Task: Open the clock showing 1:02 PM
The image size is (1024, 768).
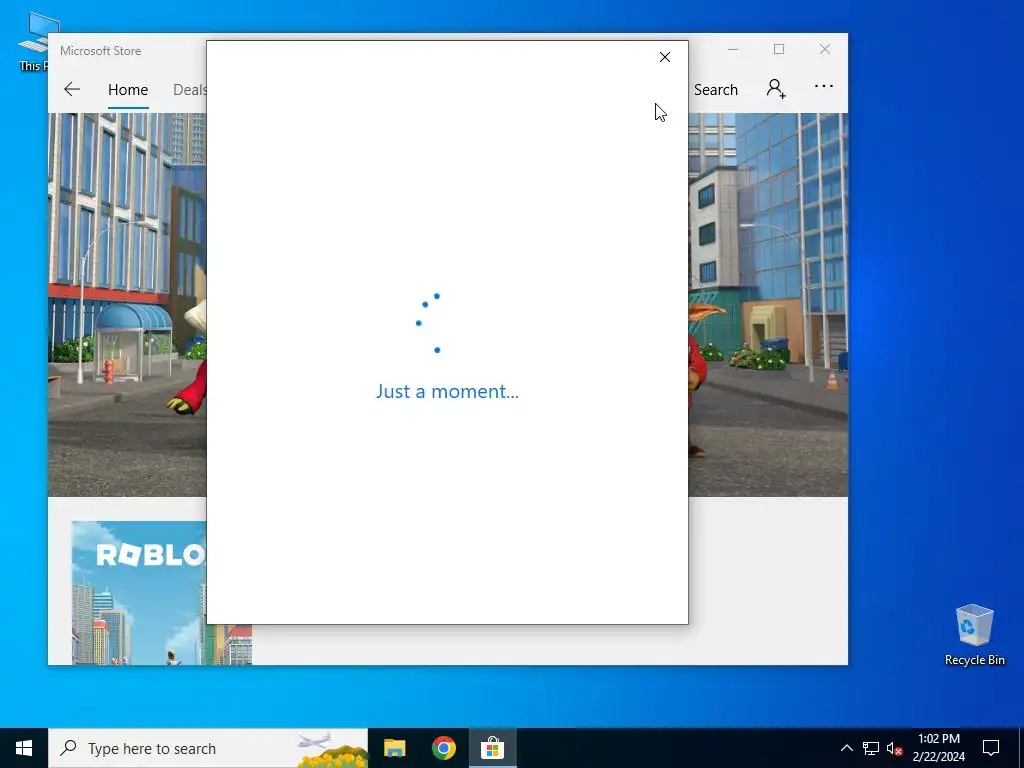Action: coord(938,748)
